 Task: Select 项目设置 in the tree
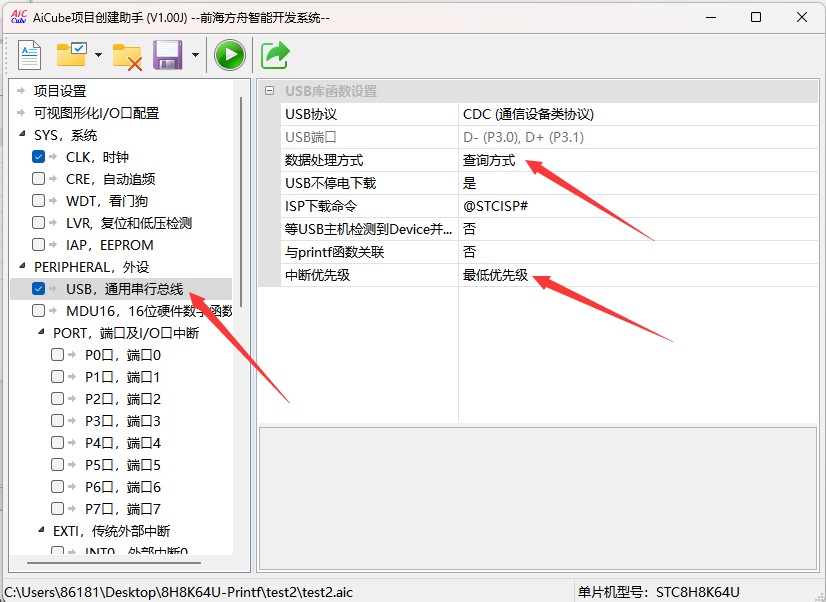coord(60,91)
